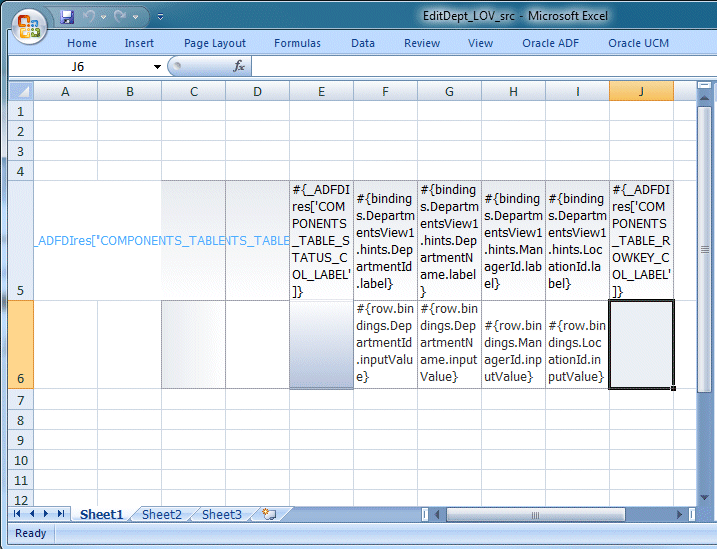This screenshot has height=549, width=717.
Task: Click the vertical scrollbar thumb
Action: tap(705, 249)
